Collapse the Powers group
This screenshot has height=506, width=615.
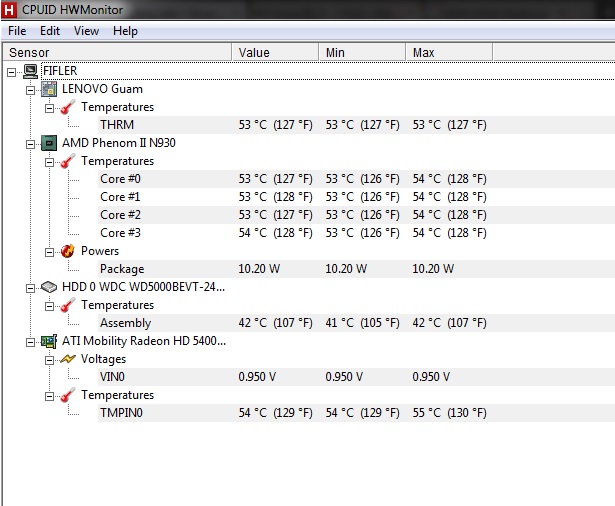(49, 252)
